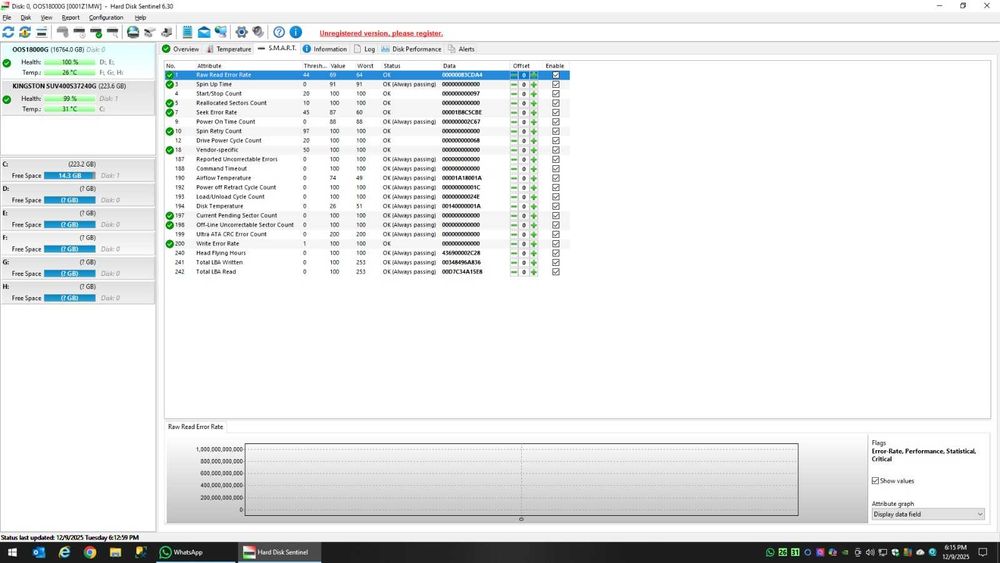1000x563 pixels.
Task: Click the toolbar disk icon with green check
Action: click(96, 32)
